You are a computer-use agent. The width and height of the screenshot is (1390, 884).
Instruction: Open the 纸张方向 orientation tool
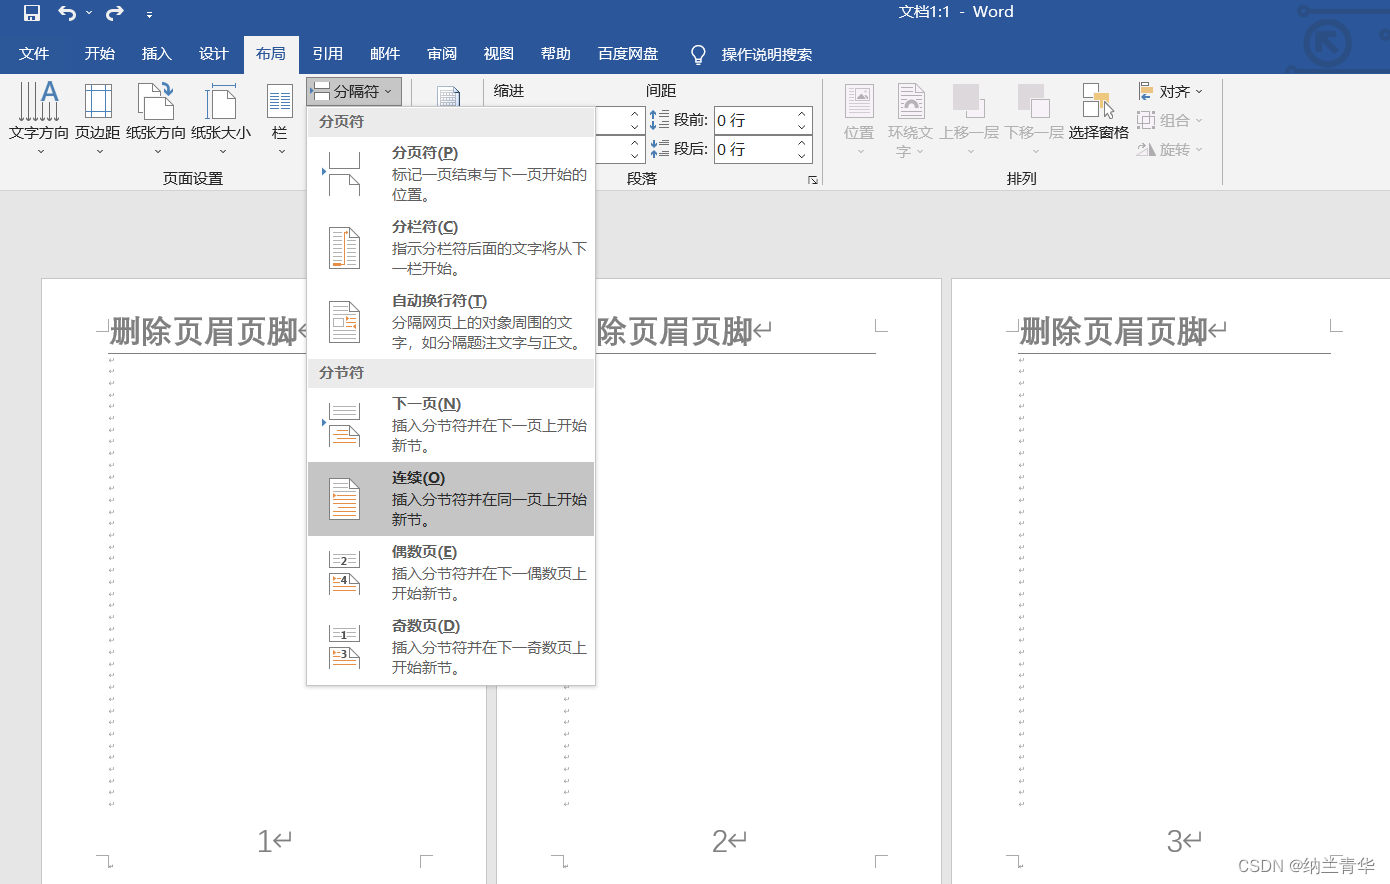156,118
